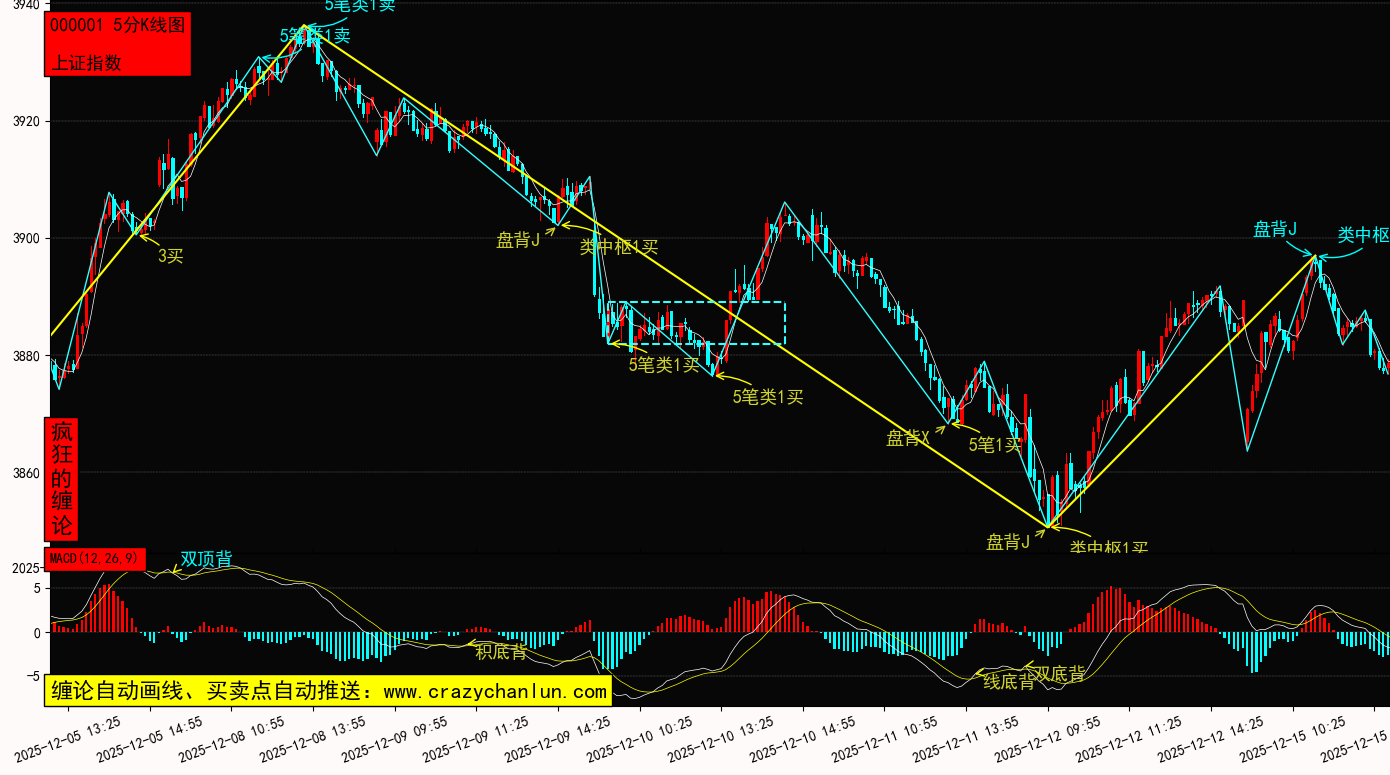Click the 000001 5分K线图 title box

click(x=118, y=26)
